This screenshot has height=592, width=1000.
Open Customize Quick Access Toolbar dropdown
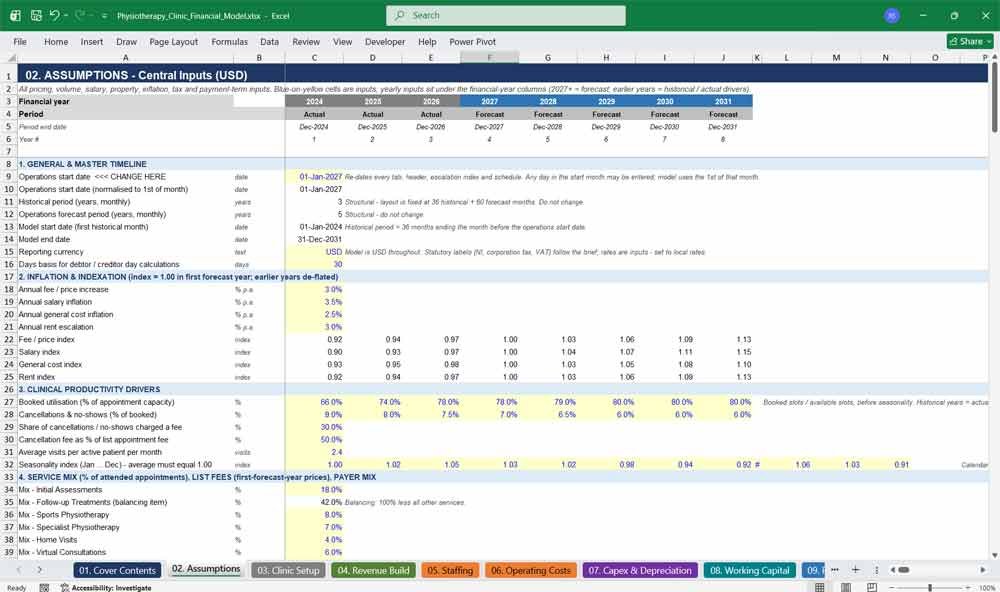[x=104, y=15]
